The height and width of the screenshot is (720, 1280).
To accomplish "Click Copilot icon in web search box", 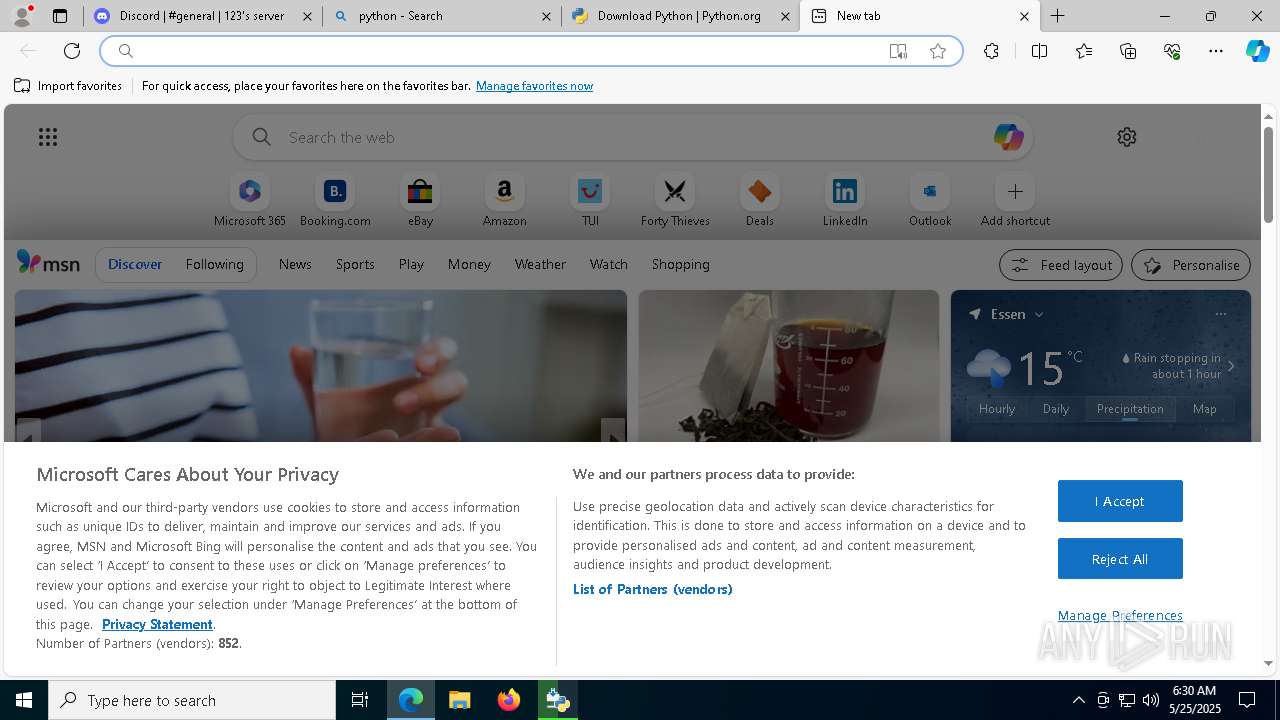I will pyautogui.click(x=1008, y=137).
